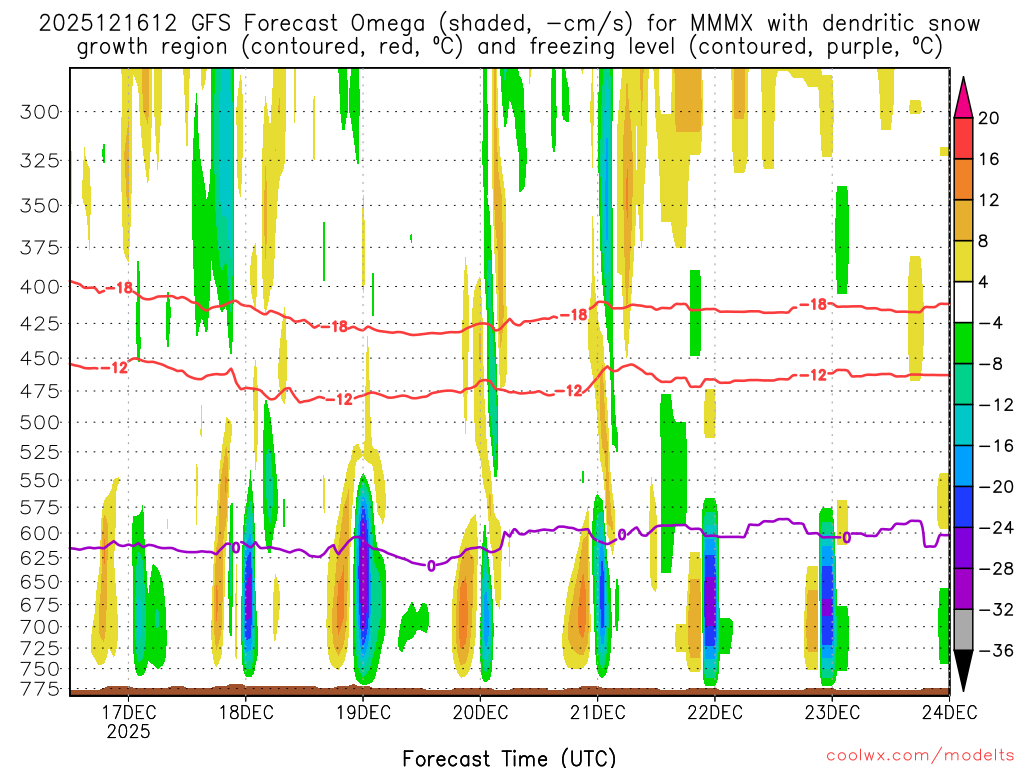Select the 21DEC tick label on the time axis
1024x768 pixels.
[x=597, y=712]
